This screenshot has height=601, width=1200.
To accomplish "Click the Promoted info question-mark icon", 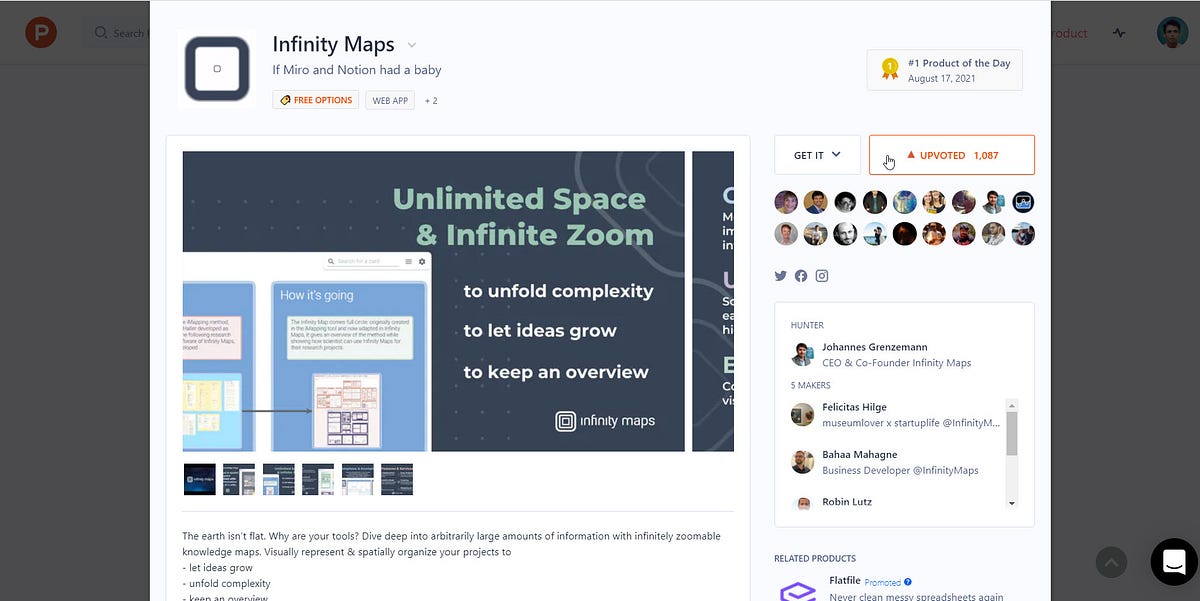I will (x=908, y=581).
